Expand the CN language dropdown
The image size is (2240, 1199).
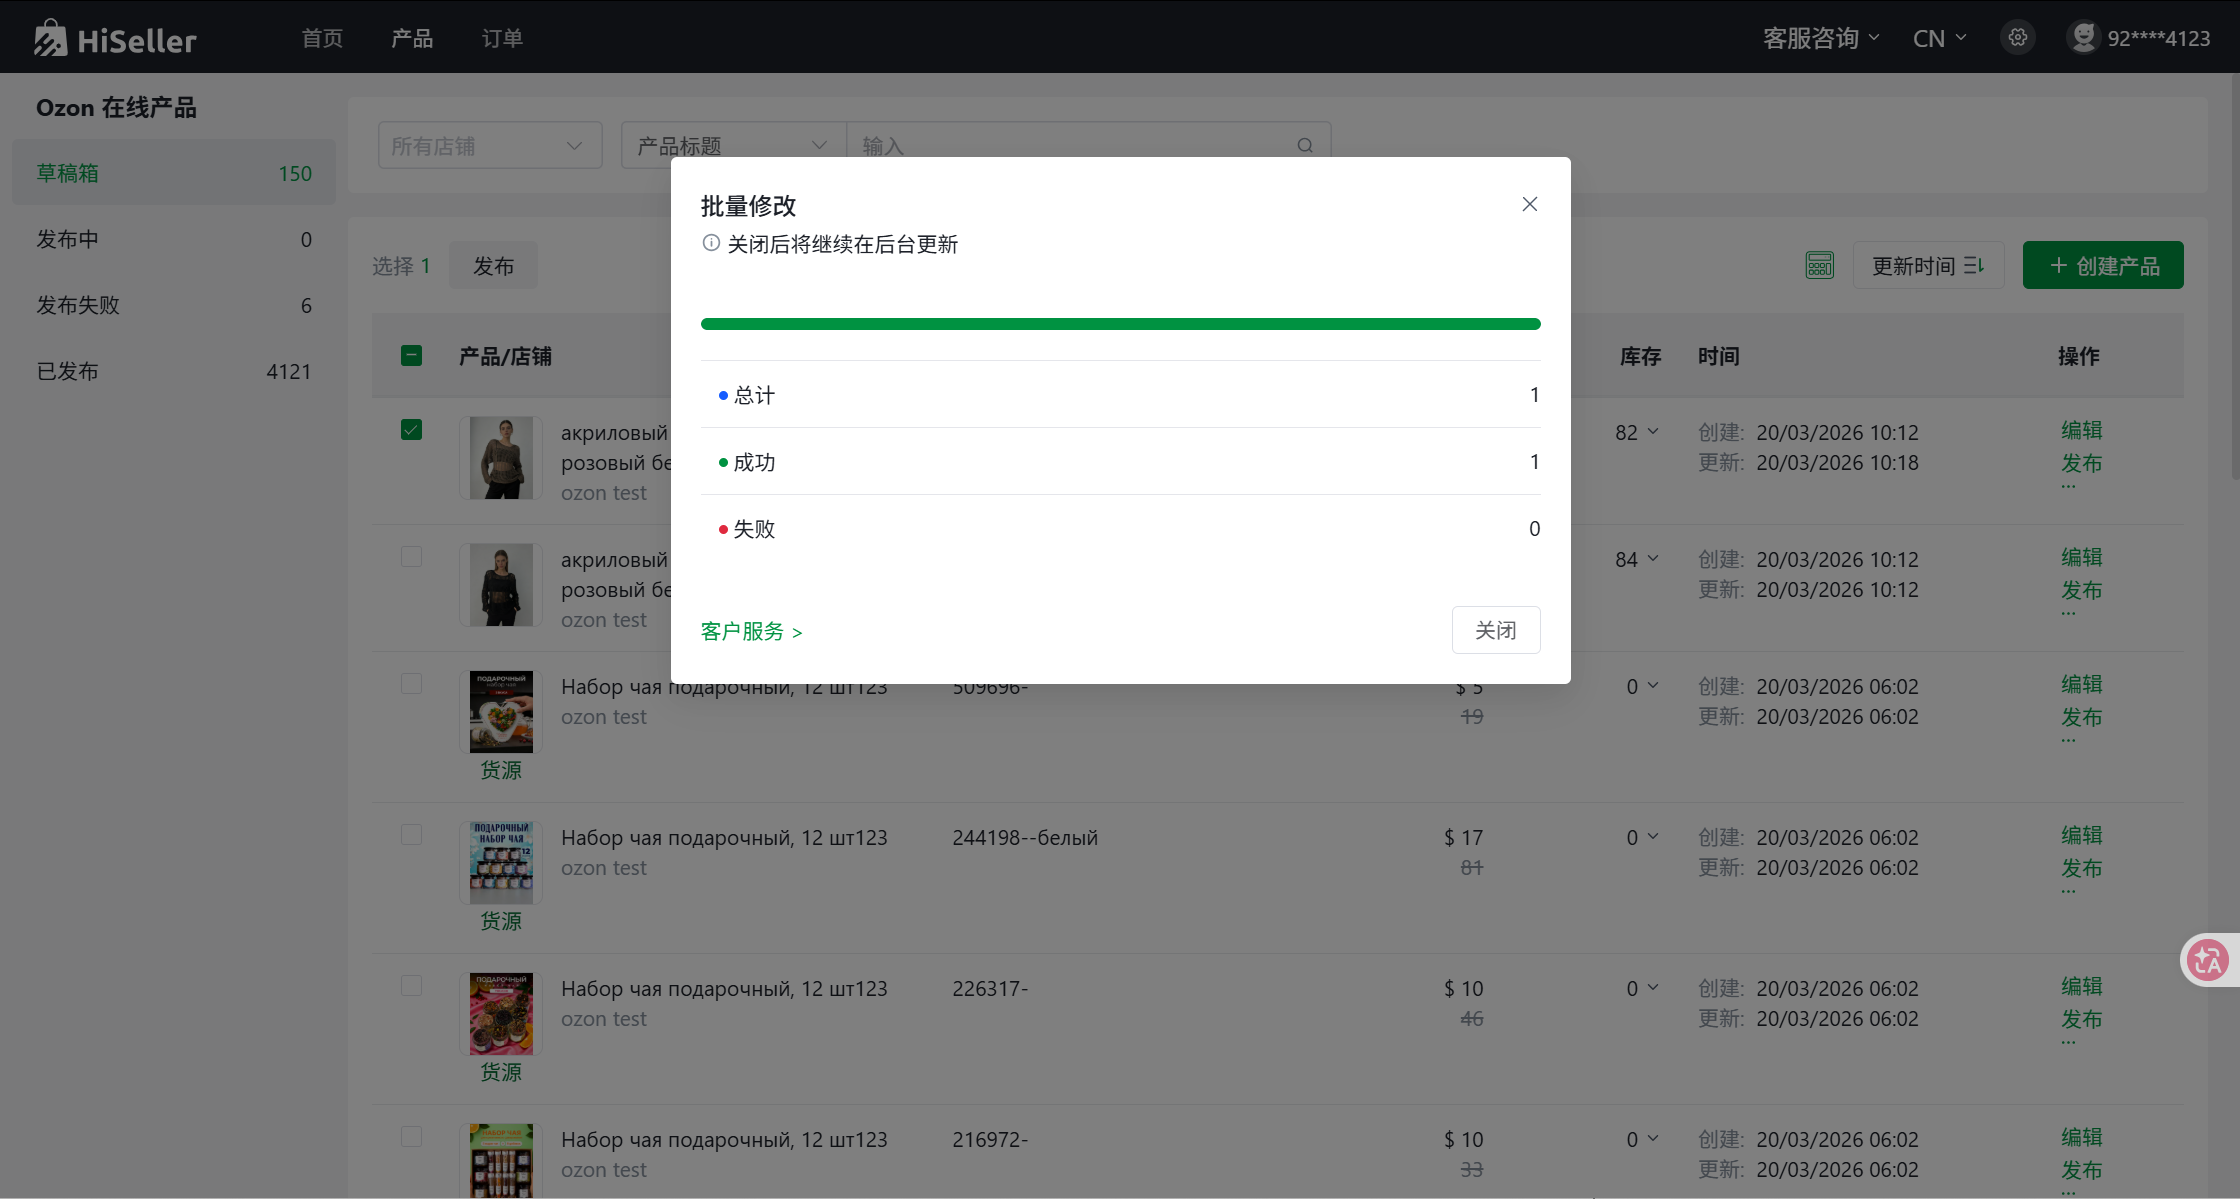[1938, 38]
